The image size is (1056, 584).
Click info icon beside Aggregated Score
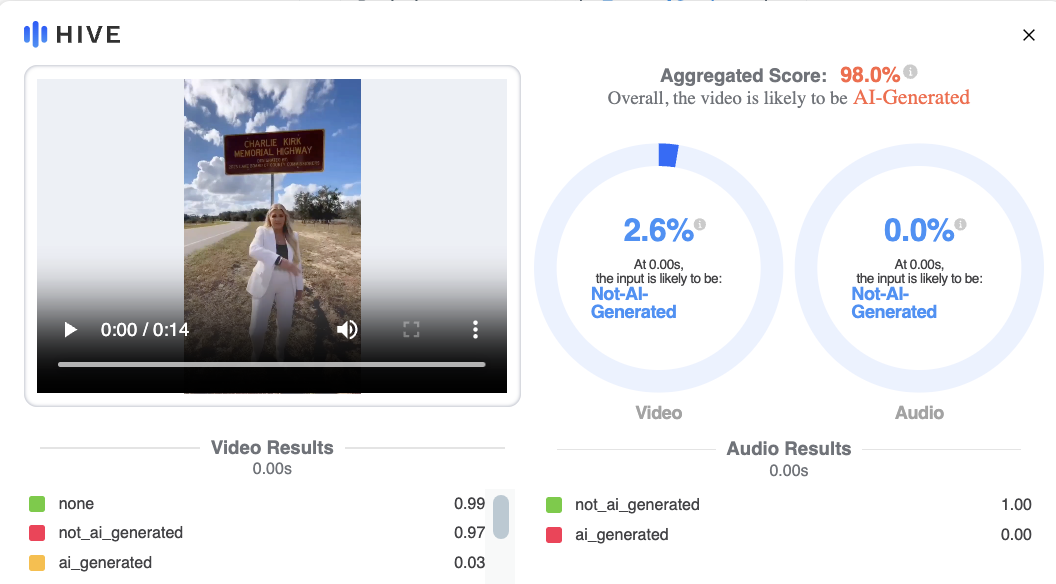(910, 72)
